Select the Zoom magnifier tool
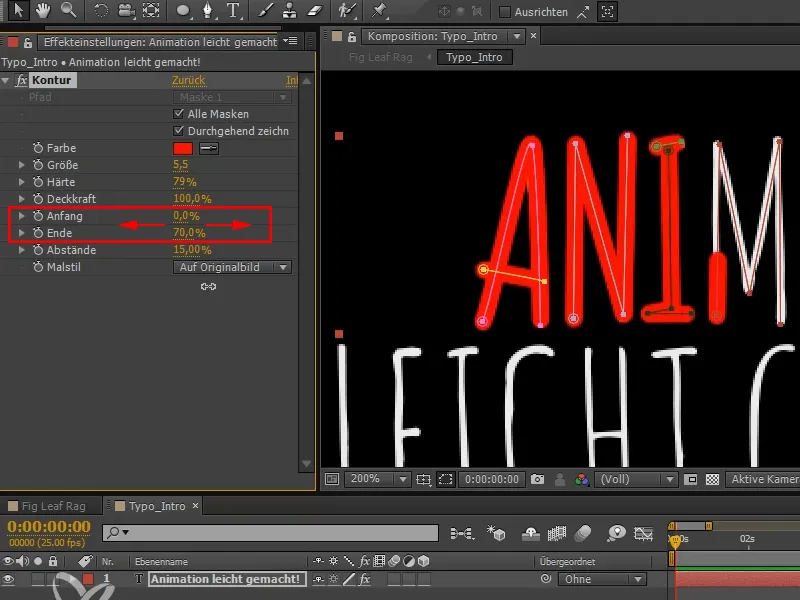 [x=68, y=10]
